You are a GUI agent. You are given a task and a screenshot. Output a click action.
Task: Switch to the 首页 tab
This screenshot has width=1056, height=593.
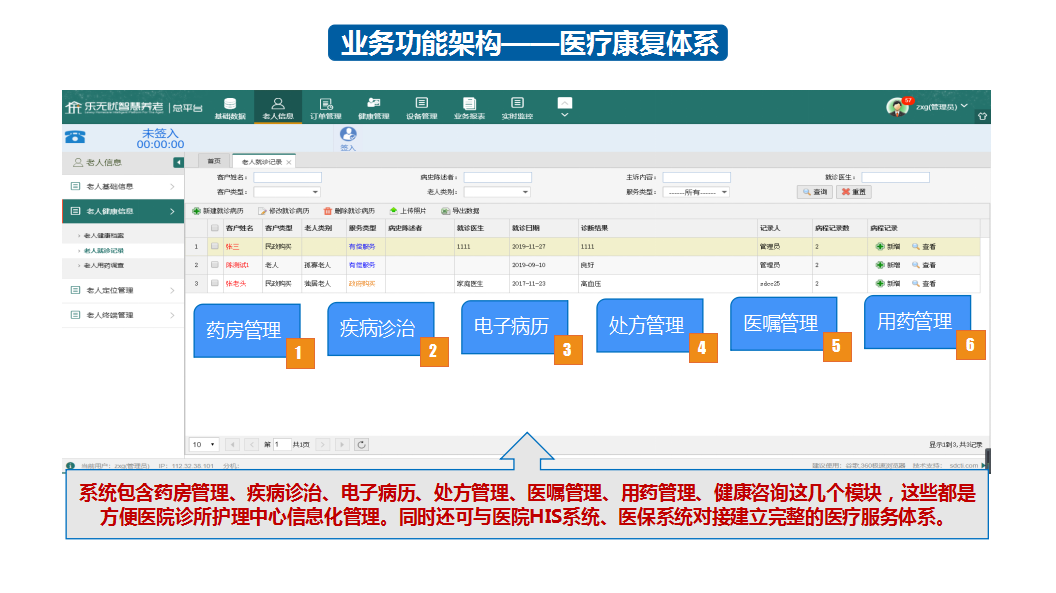(214, 162)
